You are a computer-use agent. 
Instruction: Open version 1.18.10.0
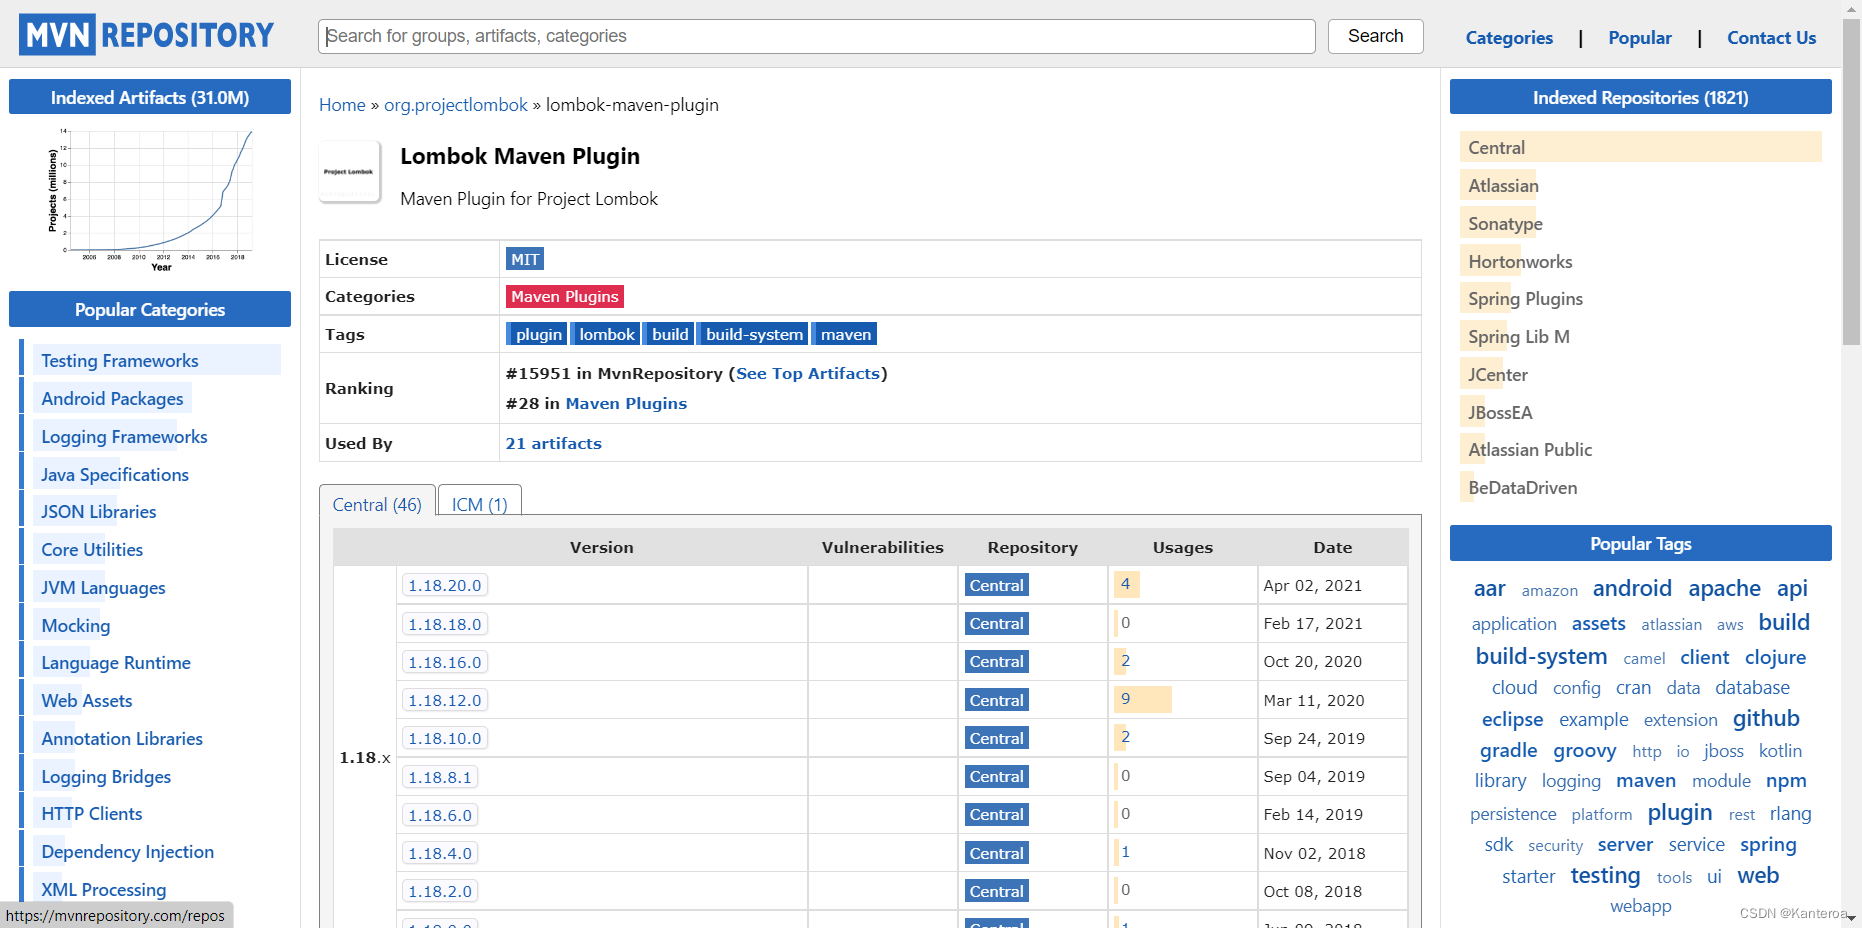click(445, 738)
